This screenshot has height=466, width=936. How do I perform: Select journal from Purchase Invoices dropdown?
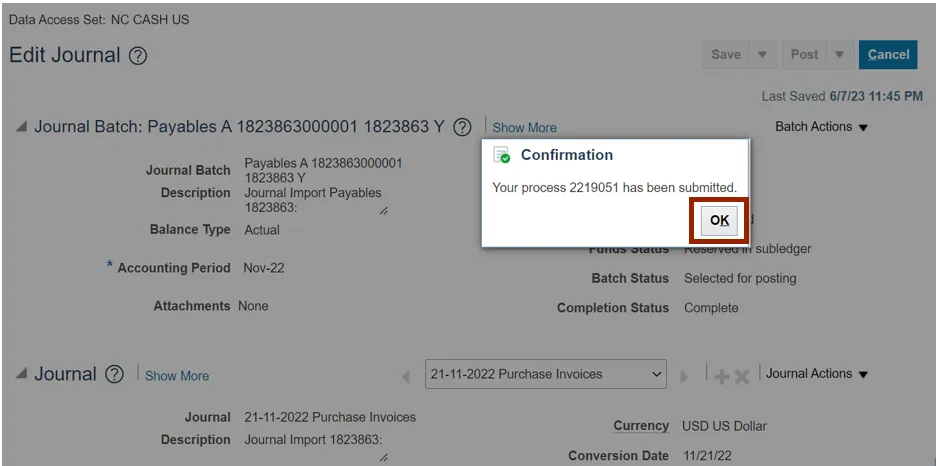pos(546,375)
